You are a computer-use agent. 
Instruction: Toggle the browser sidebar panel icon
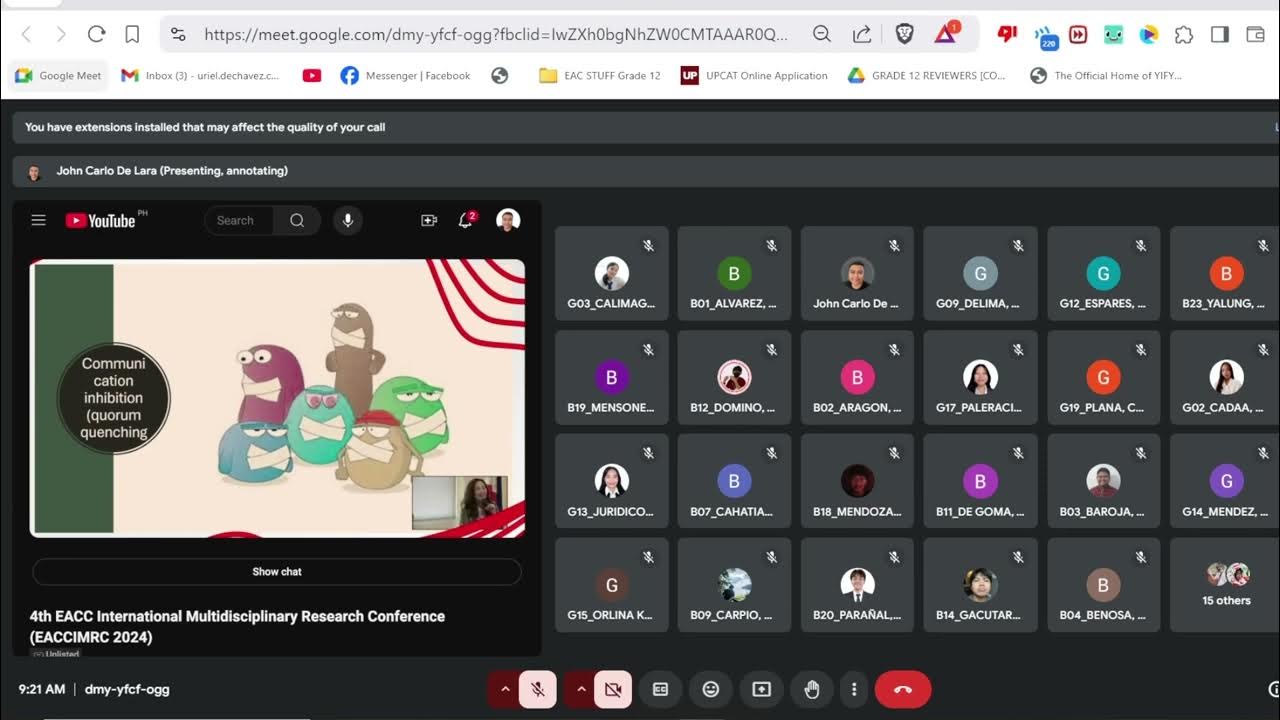(1219, 34)
